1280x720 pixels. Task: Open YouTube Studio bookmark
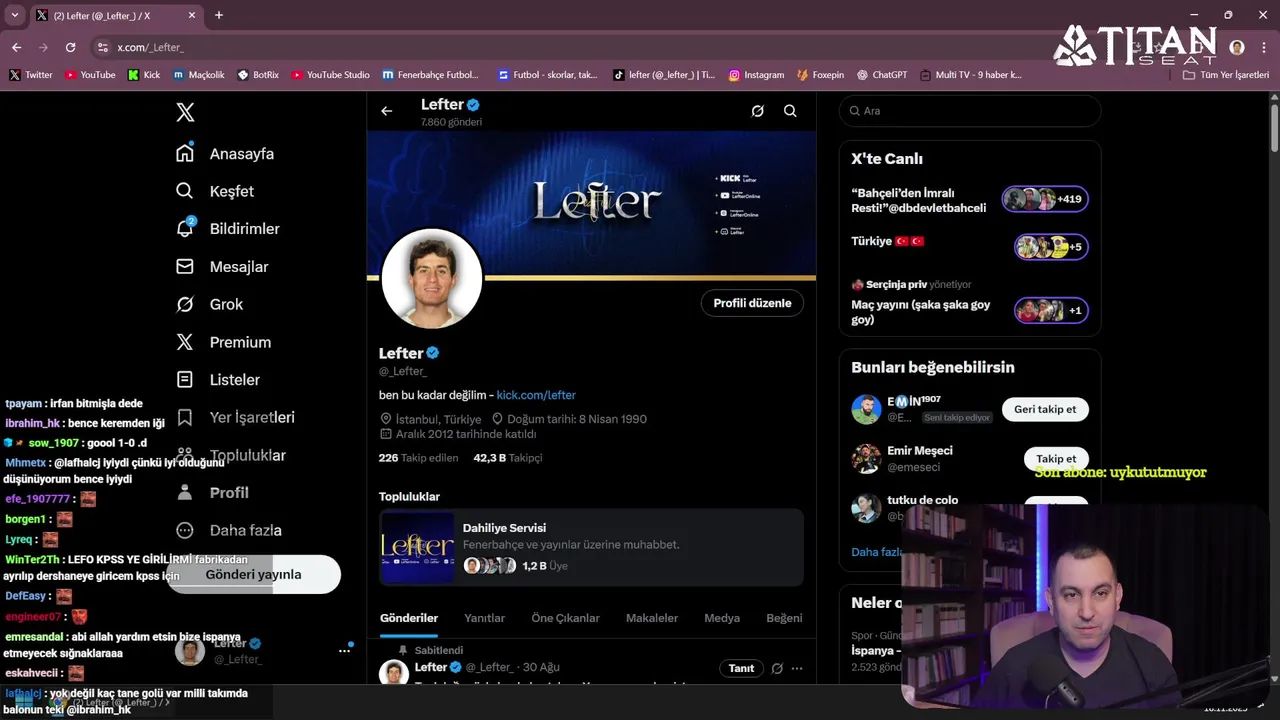pos(330,75)
